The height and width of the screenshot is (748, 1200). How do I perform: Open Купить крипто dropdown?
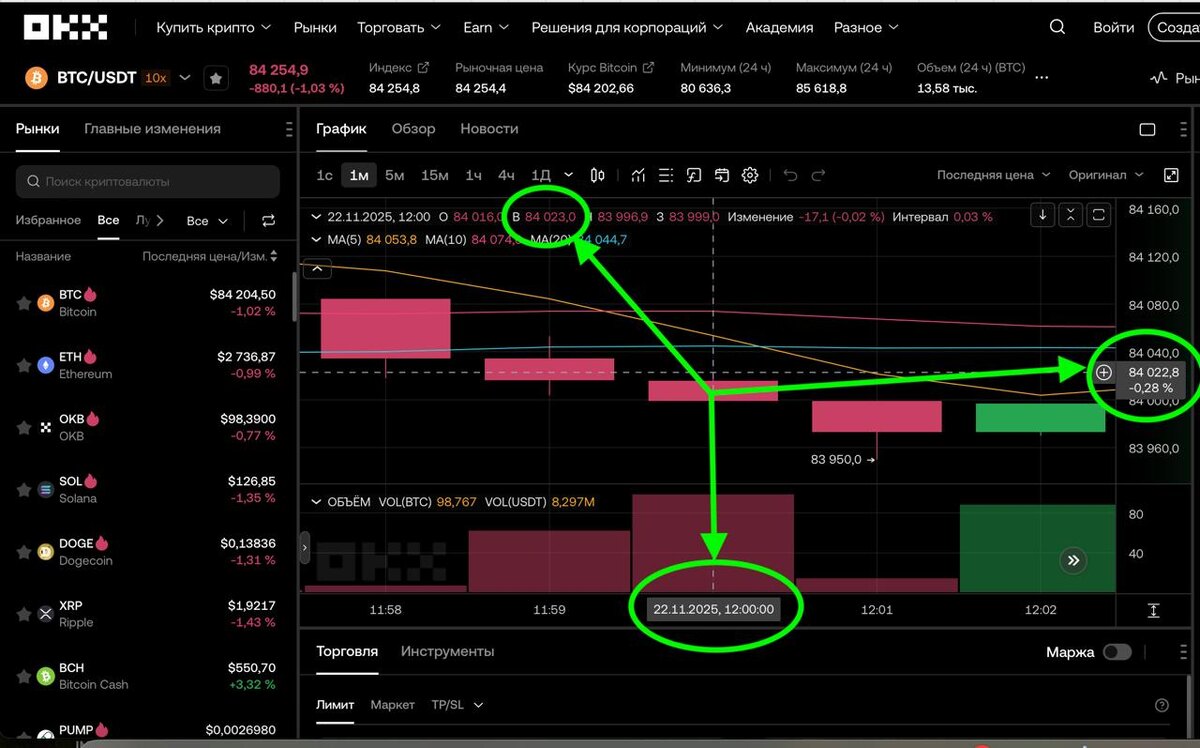(213, 28)
